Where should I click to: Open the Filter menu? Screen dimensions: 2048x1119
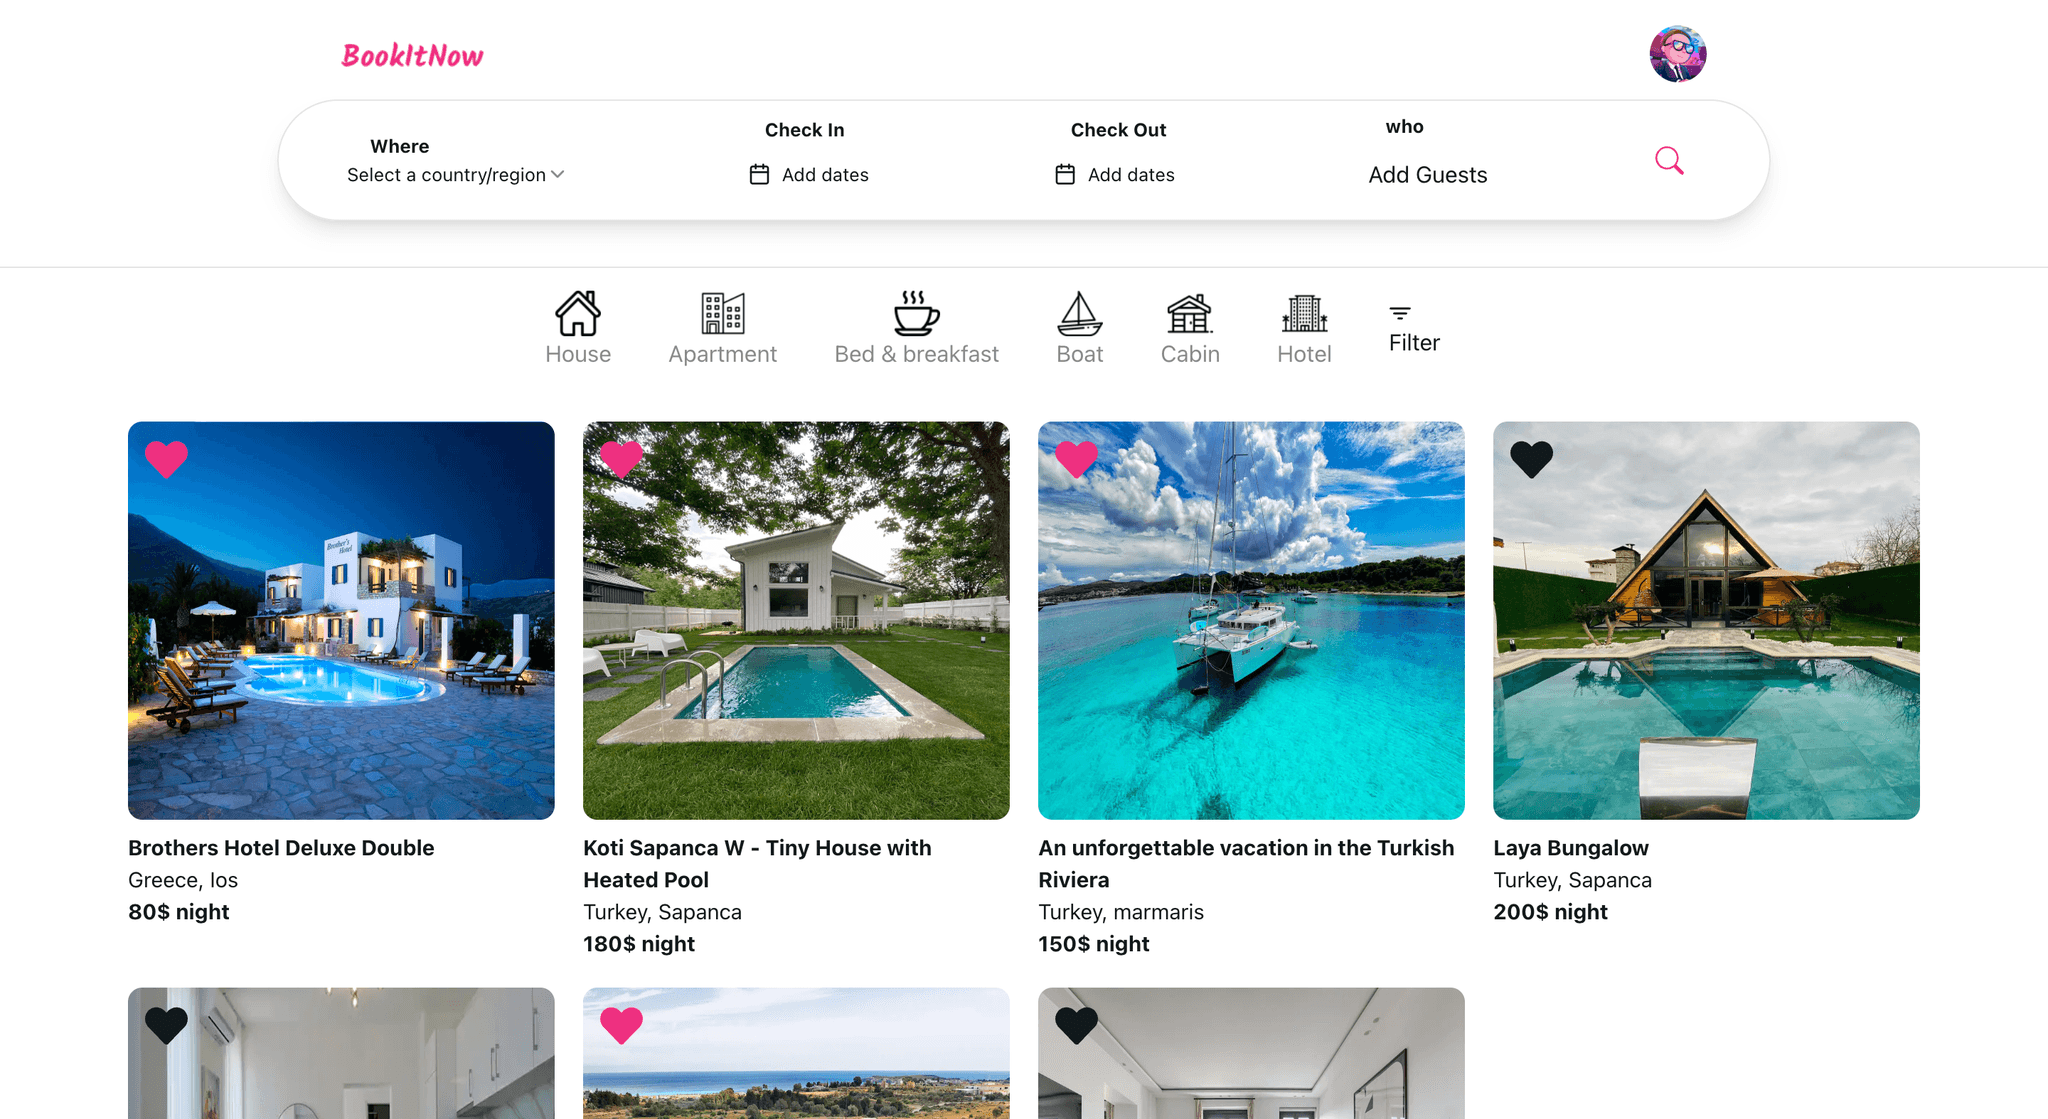1413,329
